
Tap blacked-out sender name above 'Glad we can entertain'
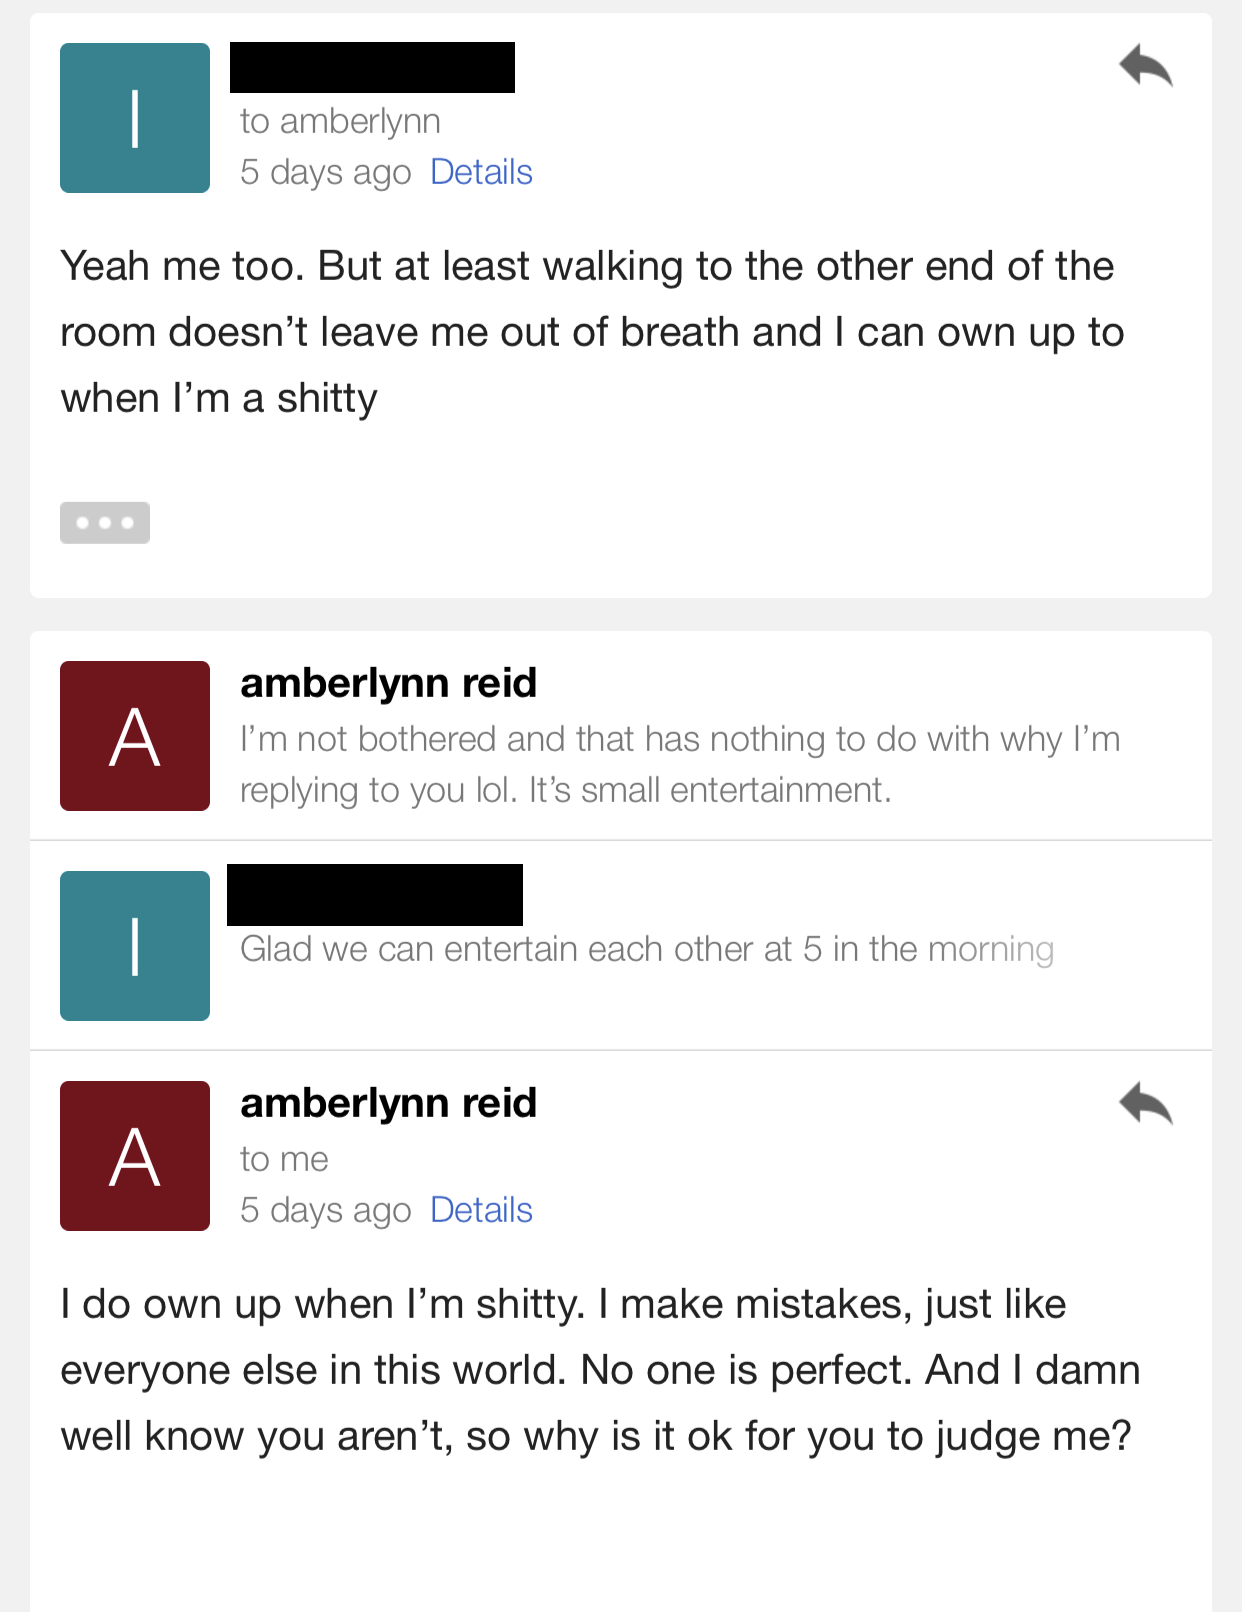(375, 894)
